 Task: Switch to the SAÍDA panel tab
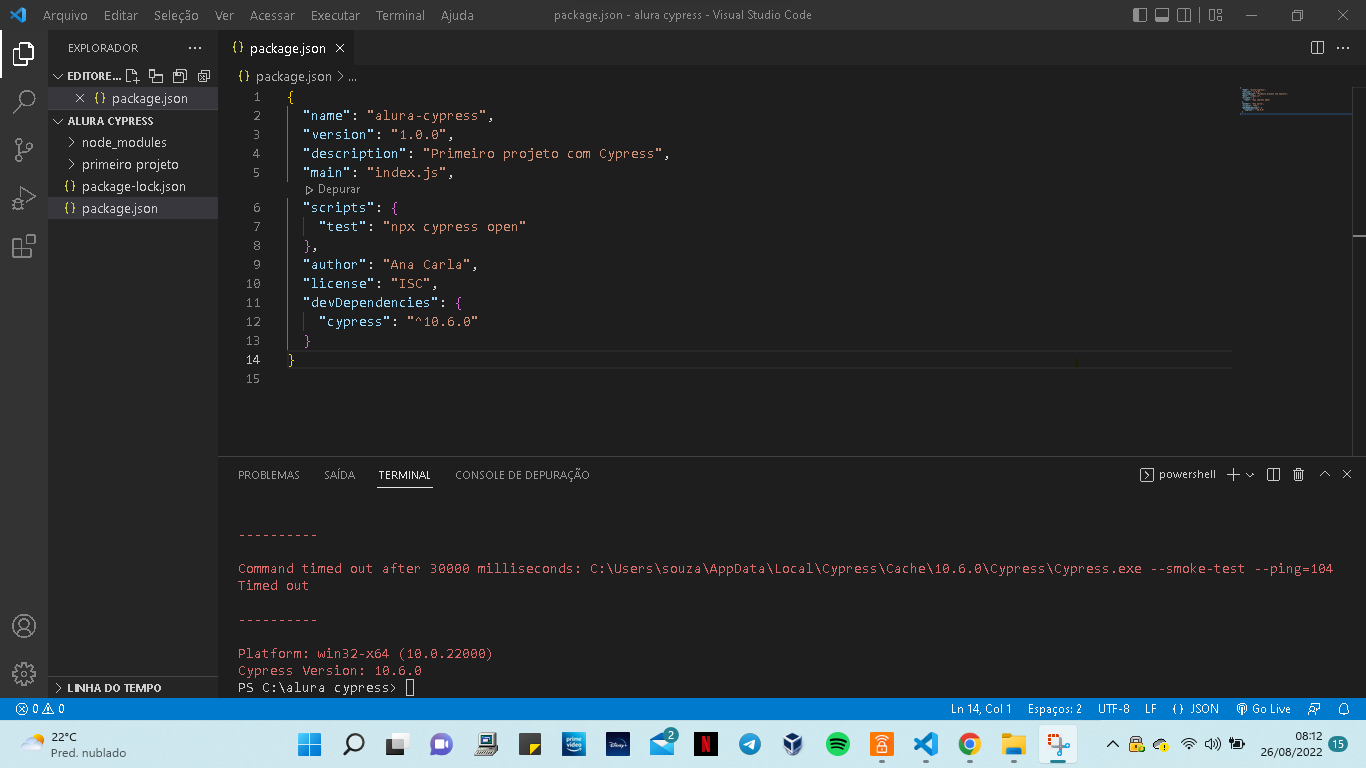(339, 475)
